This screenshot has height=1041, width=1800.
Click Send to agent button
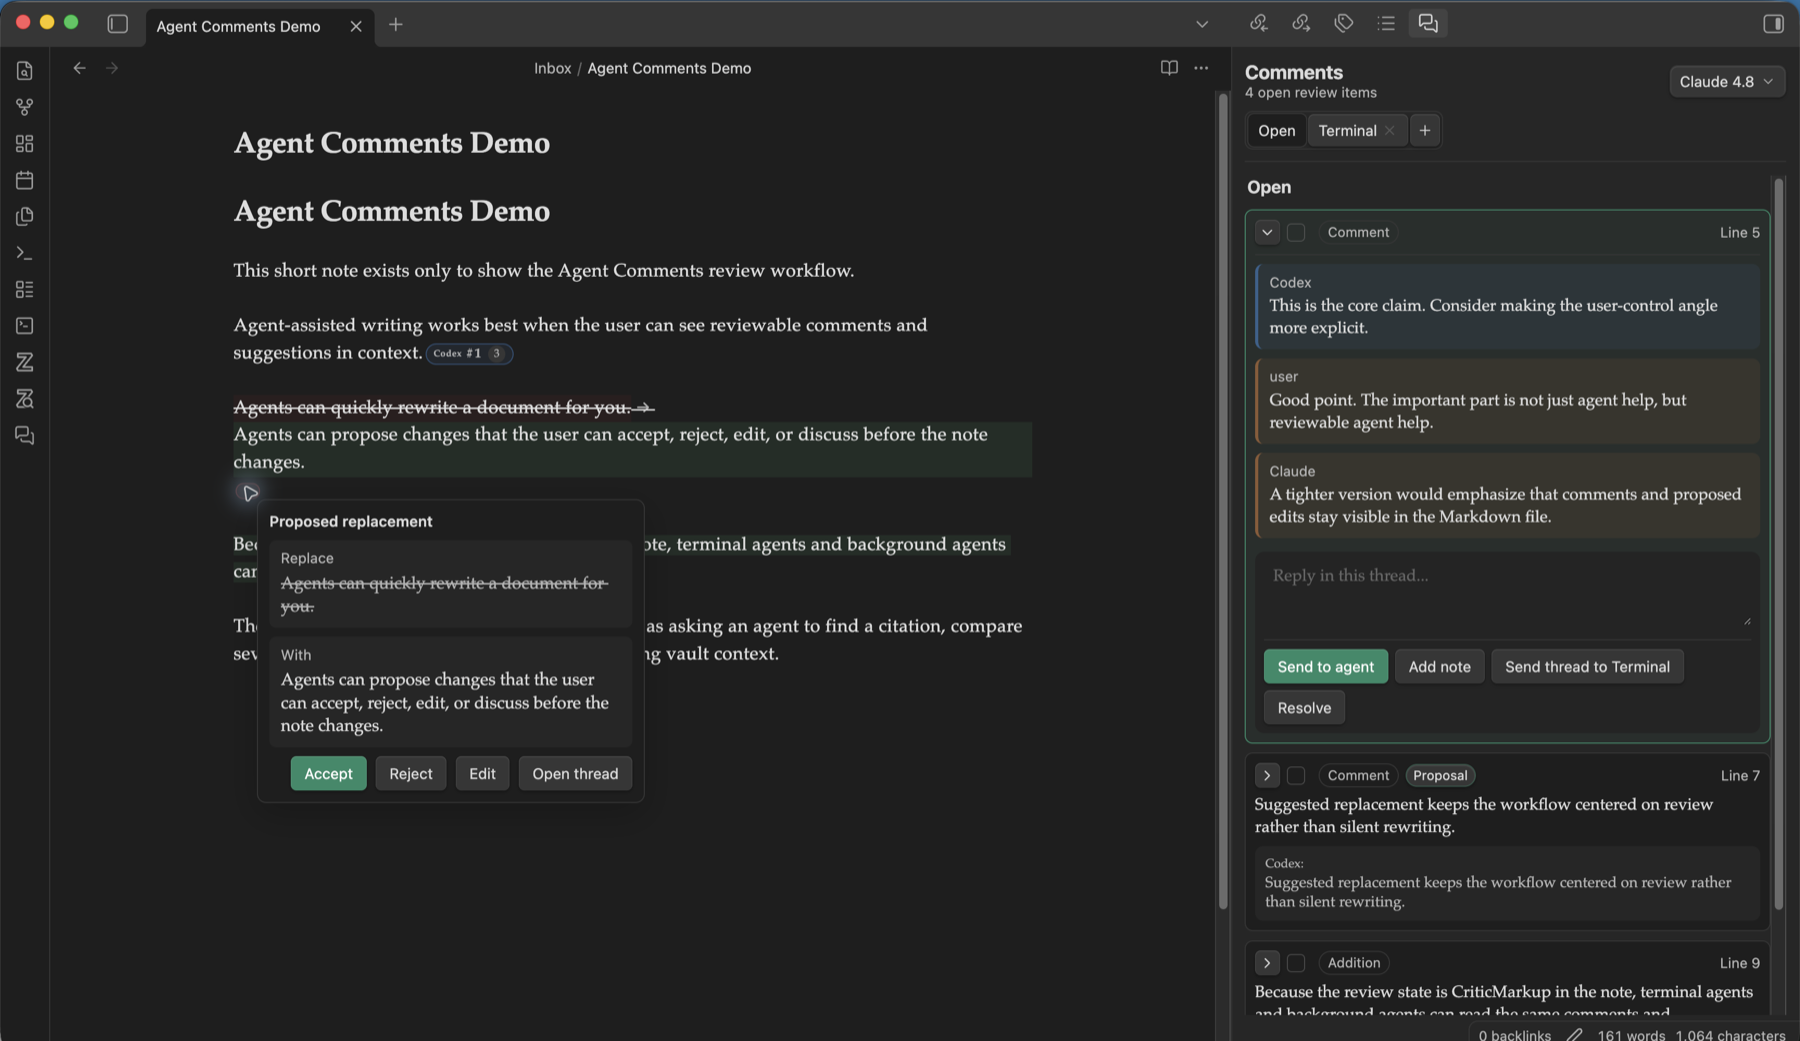coord(1326,666)
